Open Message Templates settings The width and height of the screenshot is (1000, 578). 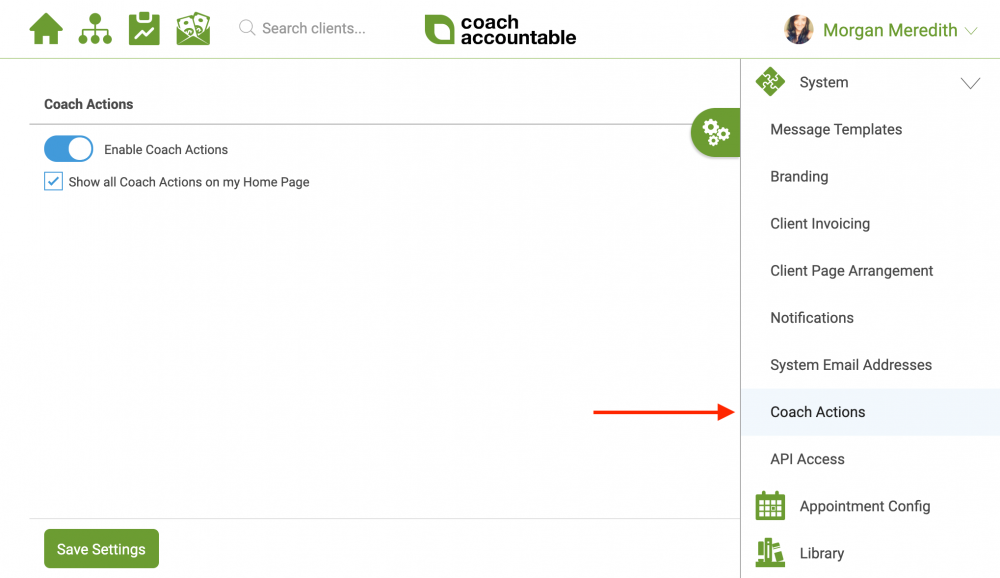tap(836, 130)
